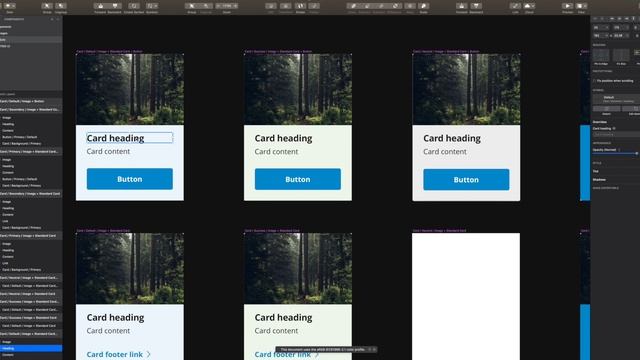Screen dimensions: 640x360
Task: Select the Fix Size resizing control
Action: [621, 55]
